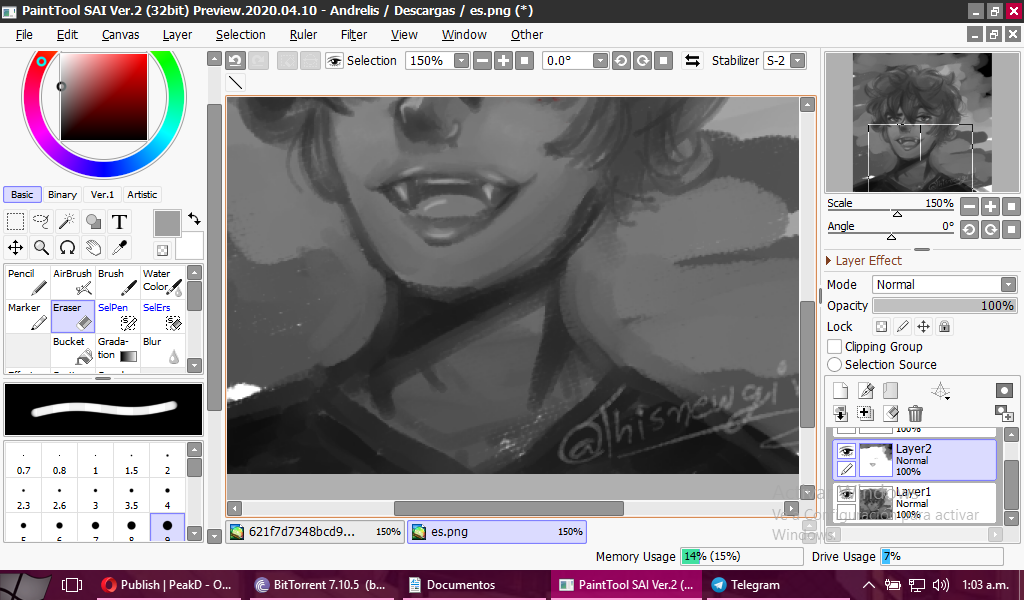The image size is (1024, 600).
Task: Choose the SelErs tool
Action: pyautogui.click(x=163, y=316)
